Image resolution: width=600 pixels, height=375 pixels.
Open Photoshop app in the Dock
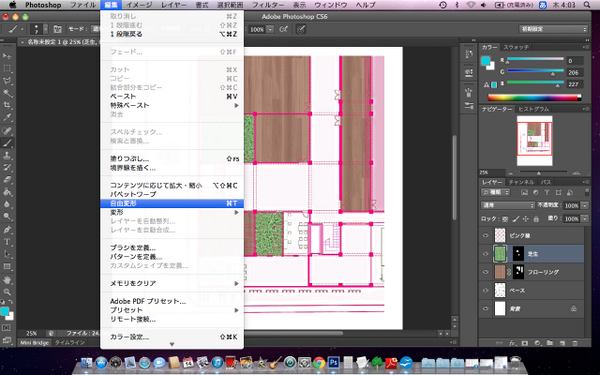[334, 362]
